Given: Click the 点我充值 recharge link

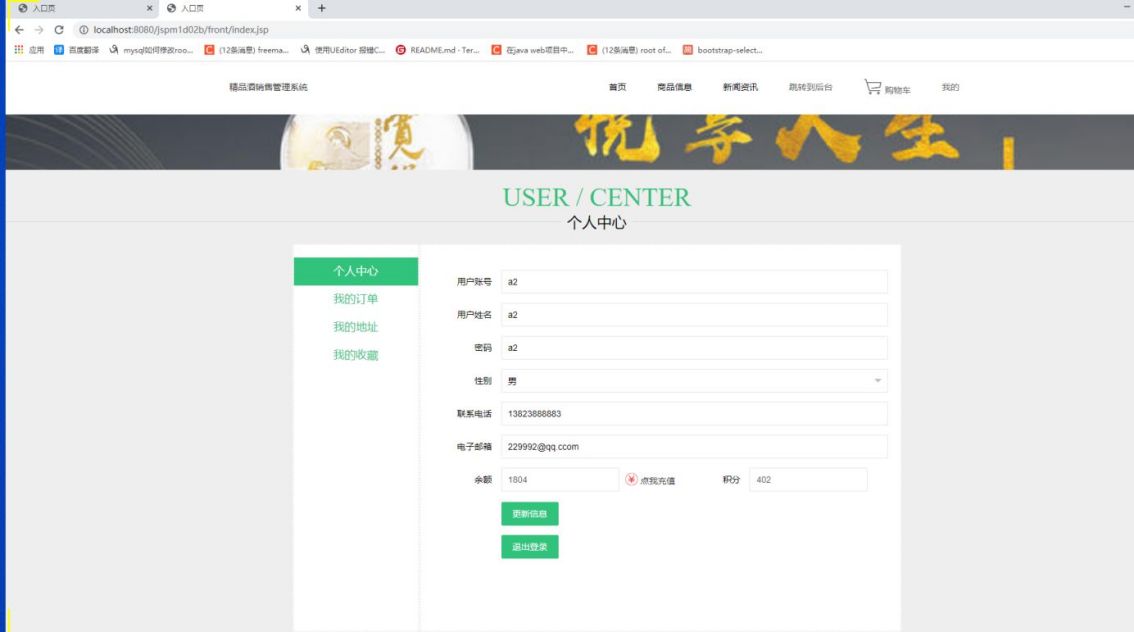Looking at the screenshot, I should [657, 481].
